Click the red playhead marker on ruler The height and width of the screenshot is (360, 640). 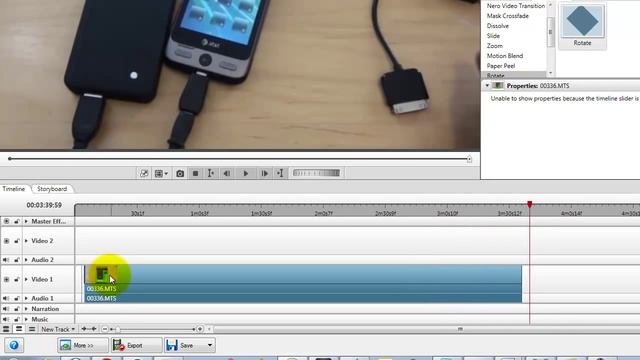coord(529,204)
